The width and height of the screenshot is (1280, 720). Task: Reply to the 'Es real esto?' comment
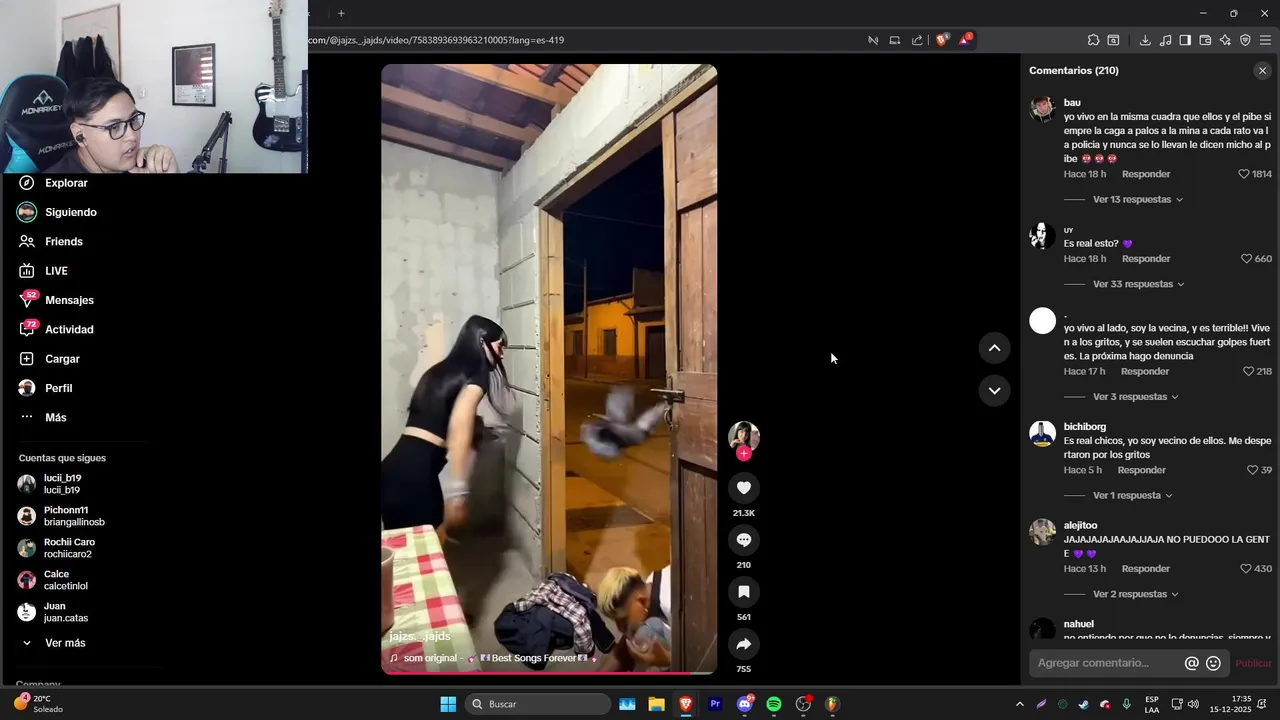click(1146, 259)
